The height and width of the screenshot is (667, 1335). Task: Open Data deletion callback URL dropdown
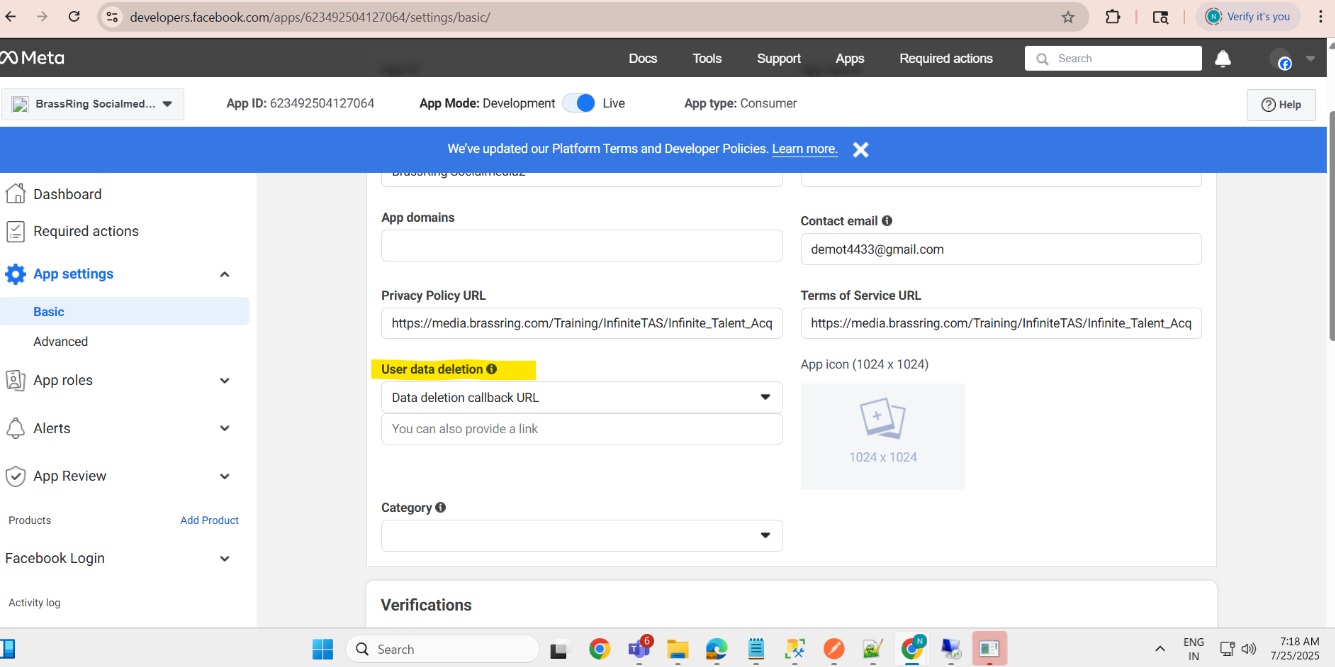(582, 397)
